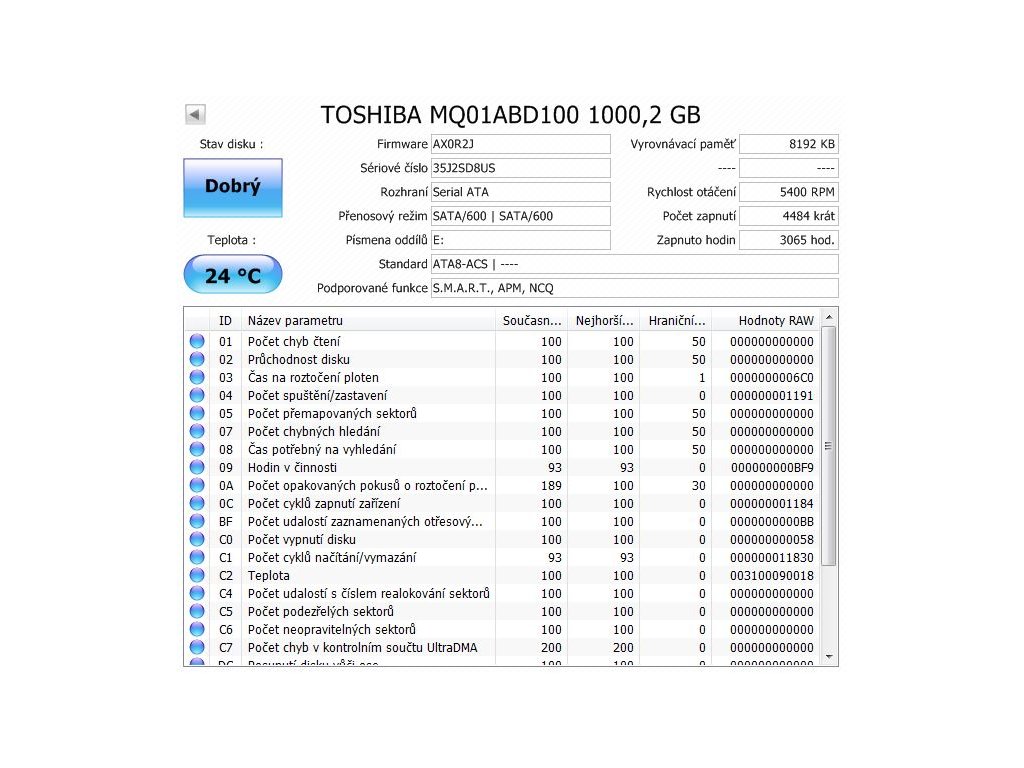Click RAW value 000000000BF9
Viewport: 1024px width, 768px height.
click(x=772, y=468)
